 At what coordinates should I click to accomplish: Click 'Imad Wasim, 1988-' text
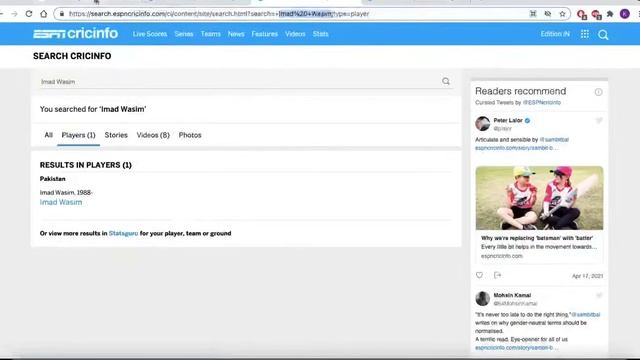66,193
